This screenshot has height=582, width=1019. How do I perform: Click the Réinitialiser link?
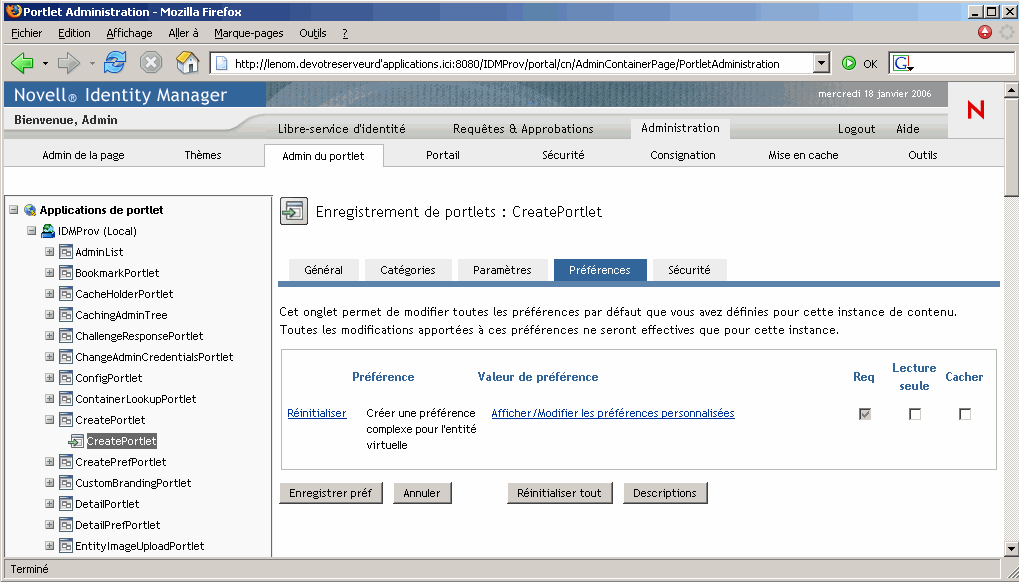[316, 413]
